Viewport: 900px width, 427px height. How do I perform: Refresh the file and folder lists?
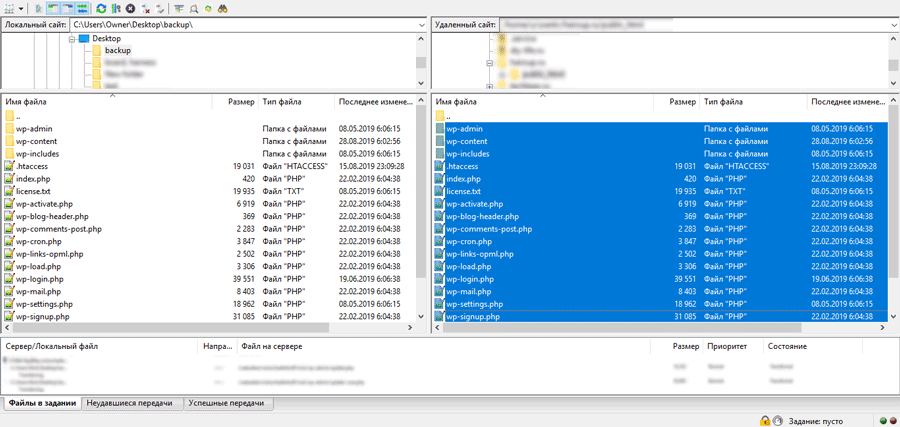pos(101,8)
